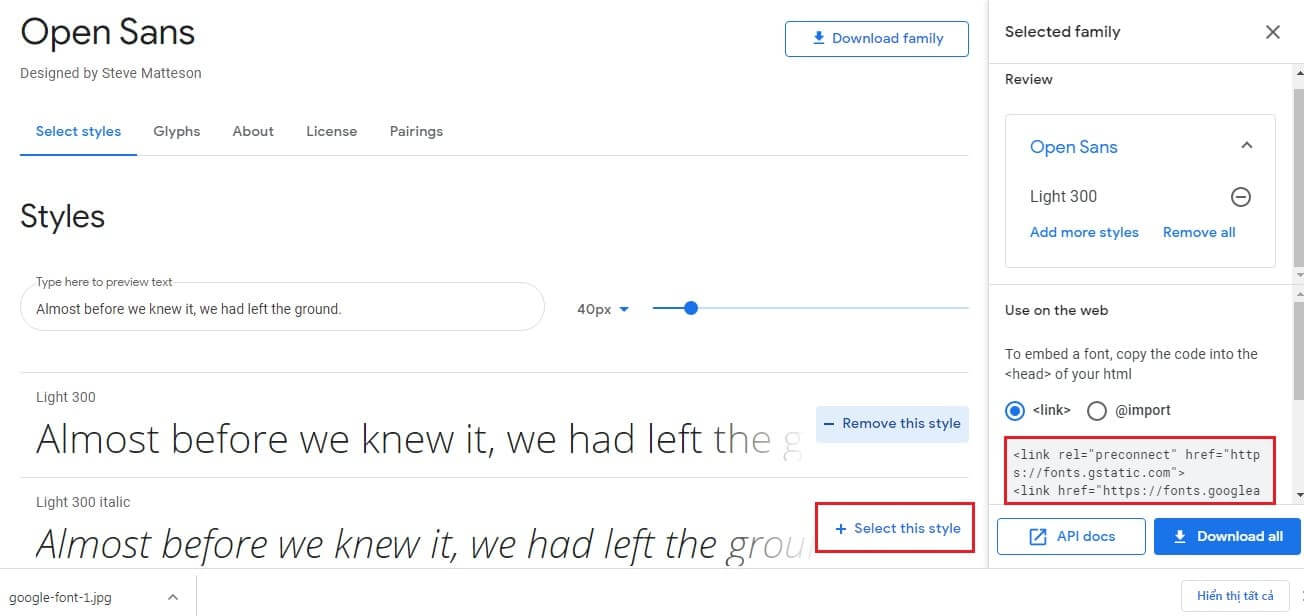Expand google-font-1.jpg download options chevron
The image size is (1304, 616).
[x=171, y=596]
